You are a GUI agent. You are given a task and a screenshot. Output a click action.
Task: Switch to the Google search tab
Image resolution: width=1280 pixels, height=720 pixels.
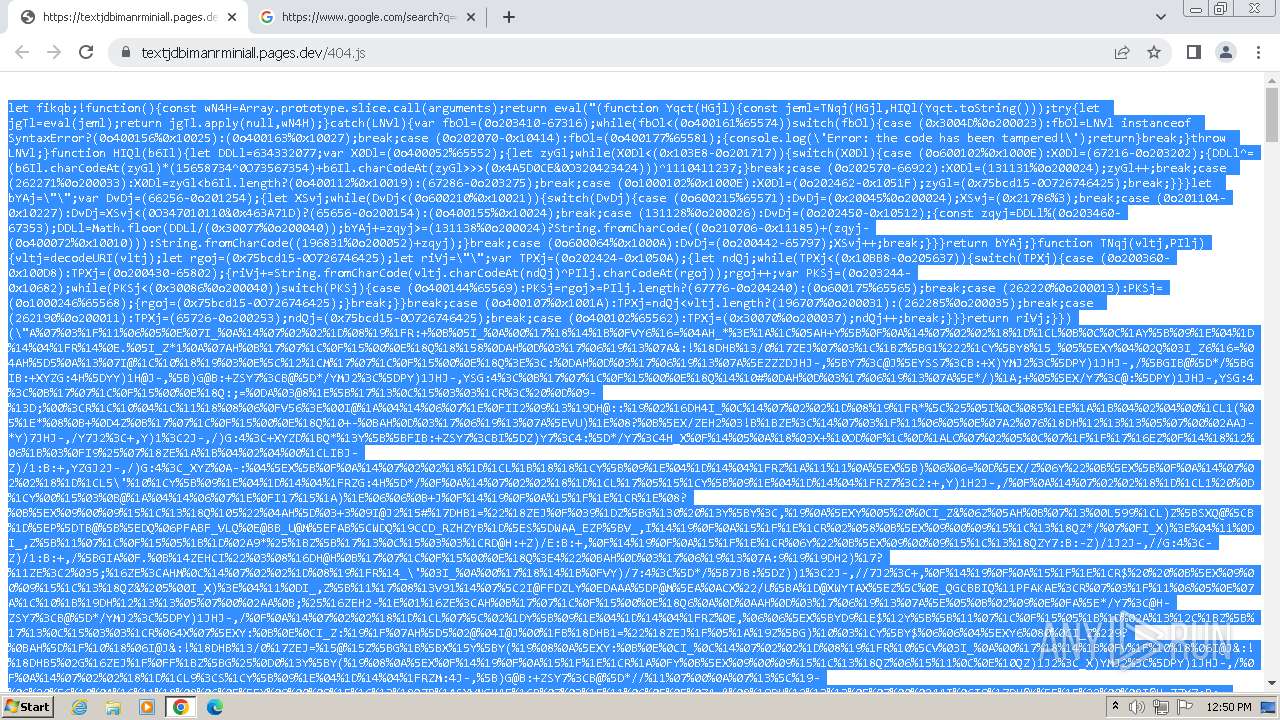coord(367,17)
